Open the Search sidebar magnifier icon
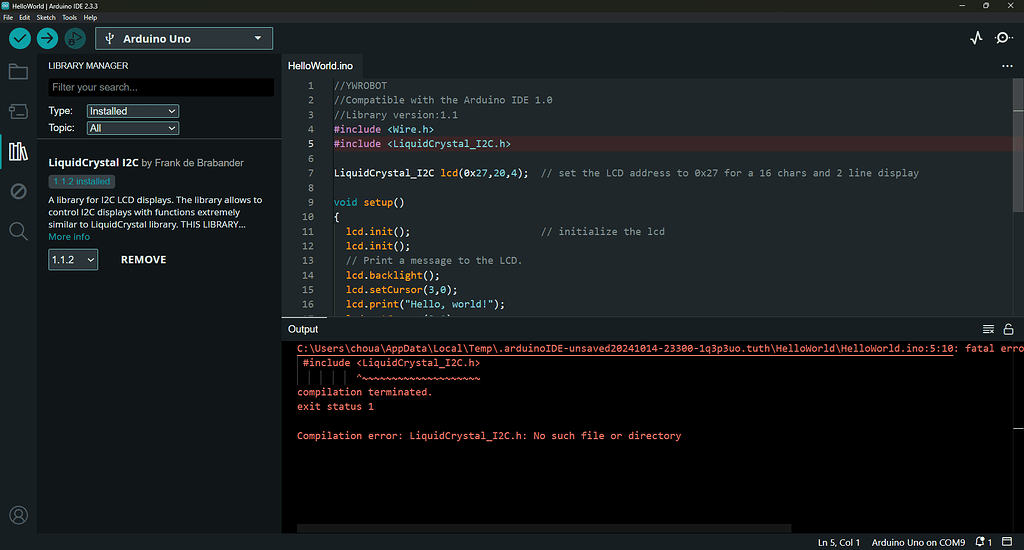The height and width of the screenshot is (550, 1024). [x=18, y=231]
